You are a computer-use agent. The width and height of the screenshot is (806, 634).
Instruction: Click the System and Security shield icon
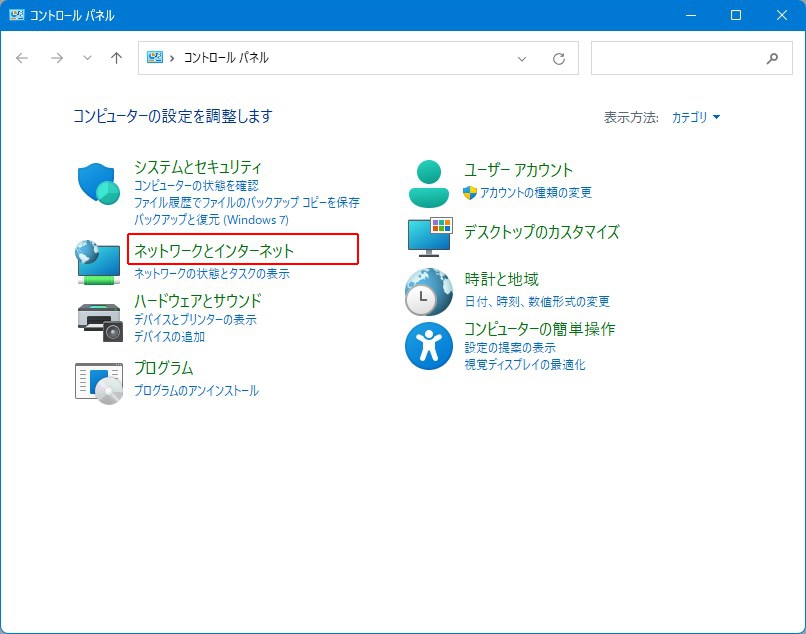click(98, 184)
